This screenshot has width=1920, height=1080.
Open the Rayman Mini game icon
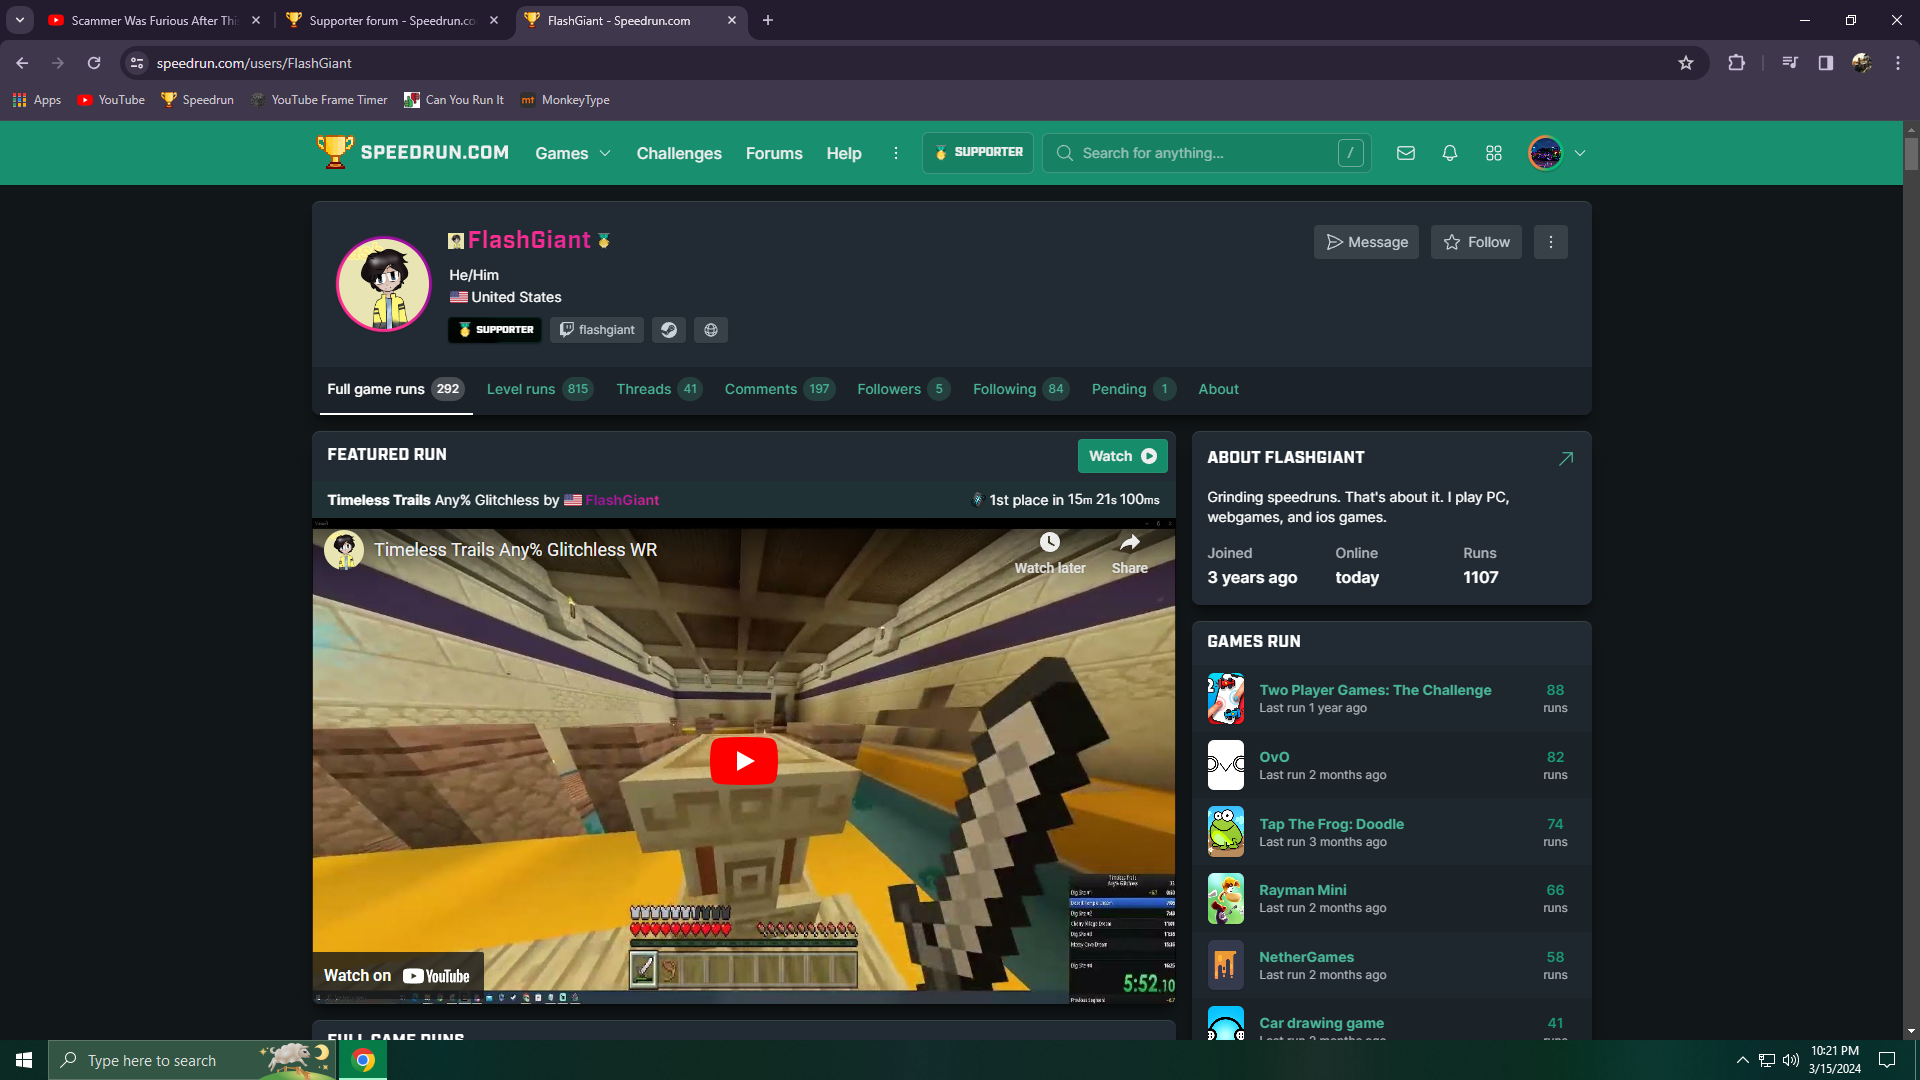click(1226, 898)
